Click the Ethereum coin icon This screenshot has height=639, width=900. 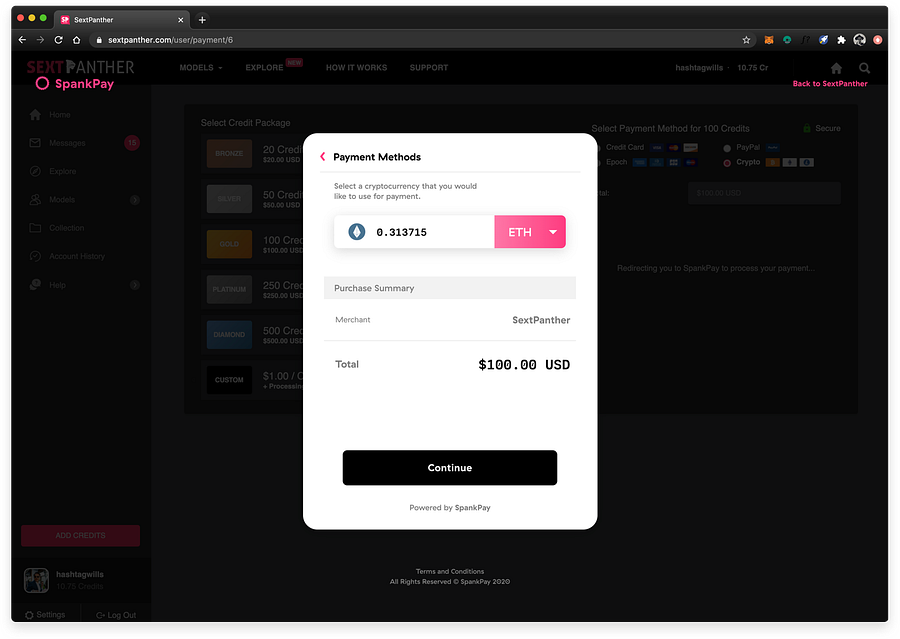356,232
